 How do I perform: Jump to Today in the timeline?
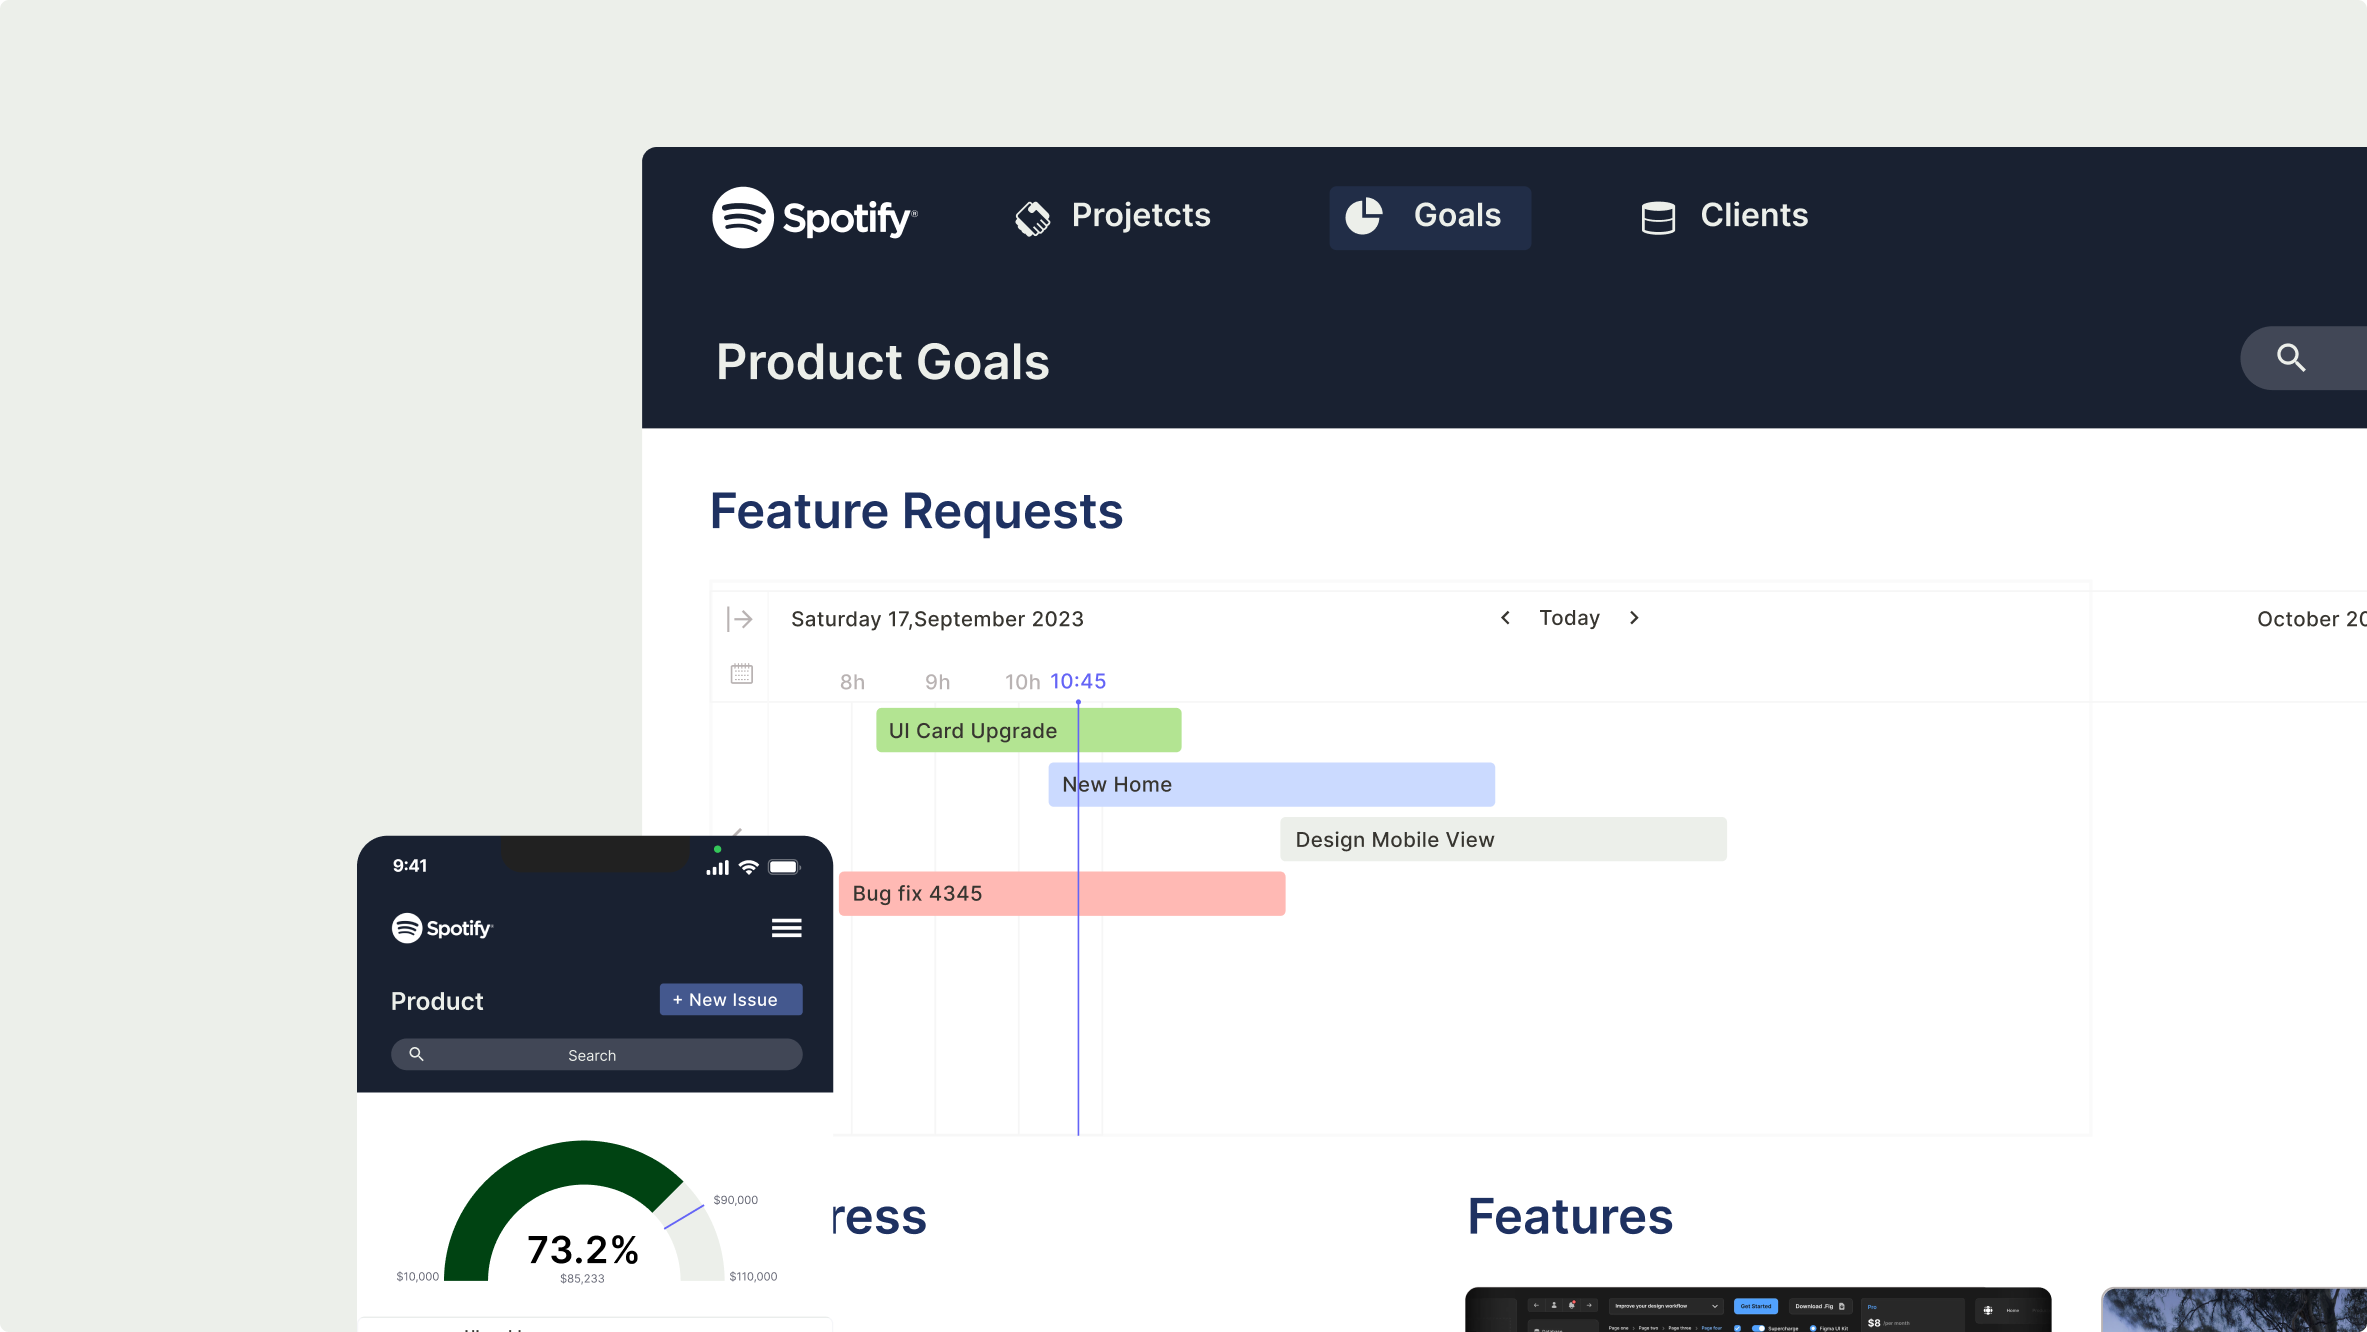pyautogui.click(x=1569, y=618)
